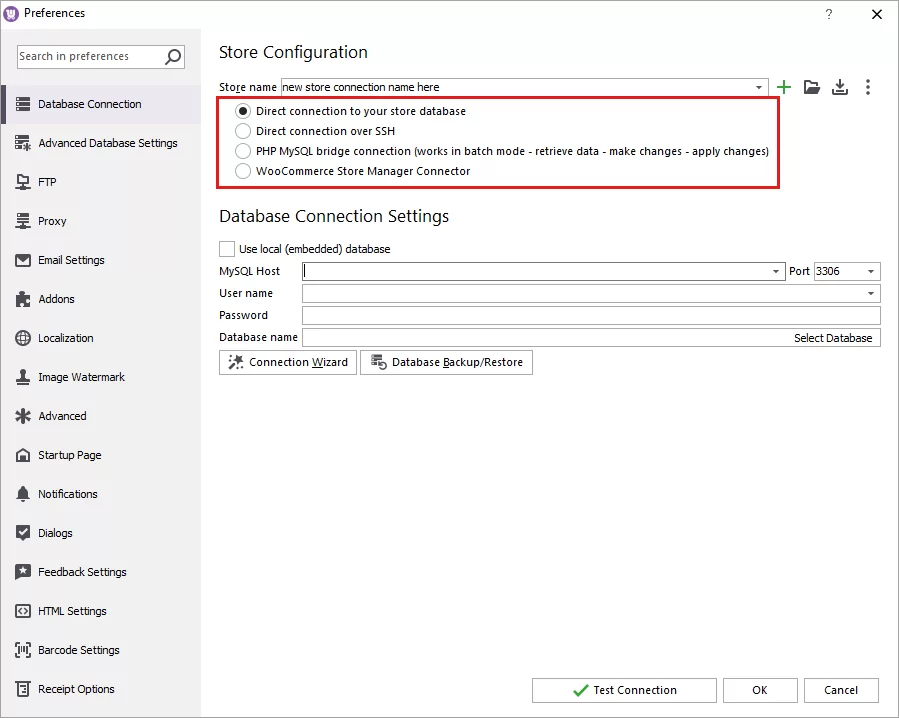This screenshot has width=899, height=718.
Task: Click the Select Database link
Action: coord(834,338)
